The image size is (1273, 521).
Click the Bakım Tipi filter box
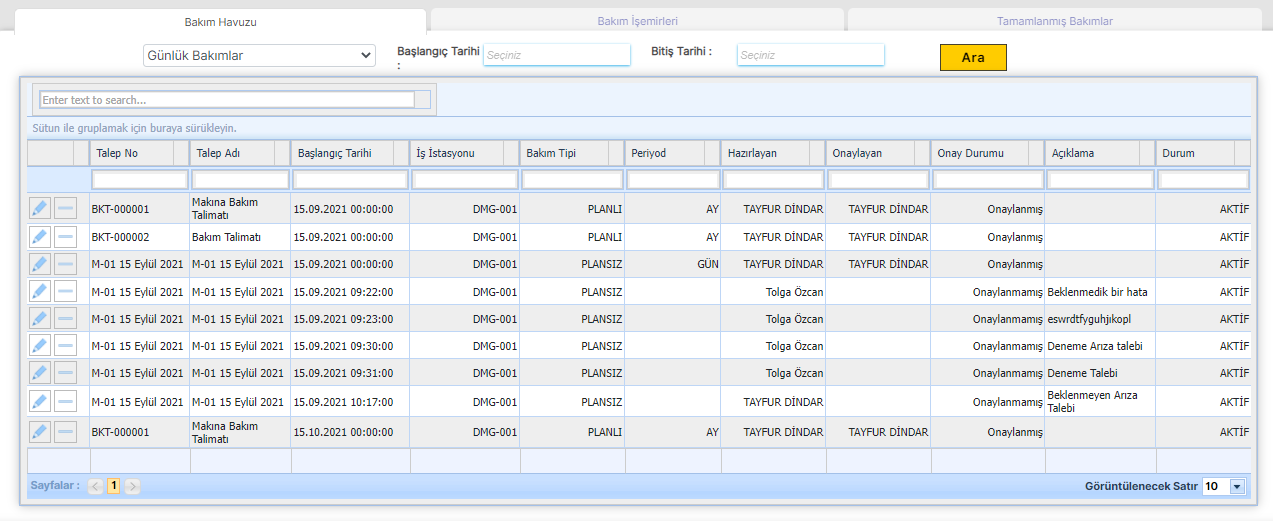(x=573, y=180)
